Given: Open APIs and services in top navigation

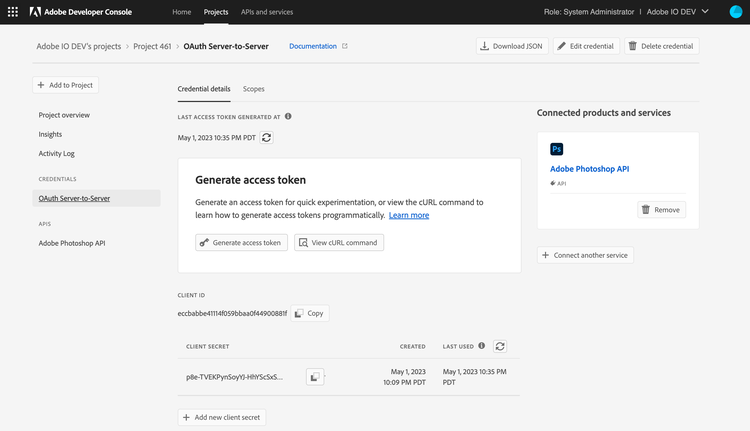Looking at the screenshot, I should click(267, 12).
